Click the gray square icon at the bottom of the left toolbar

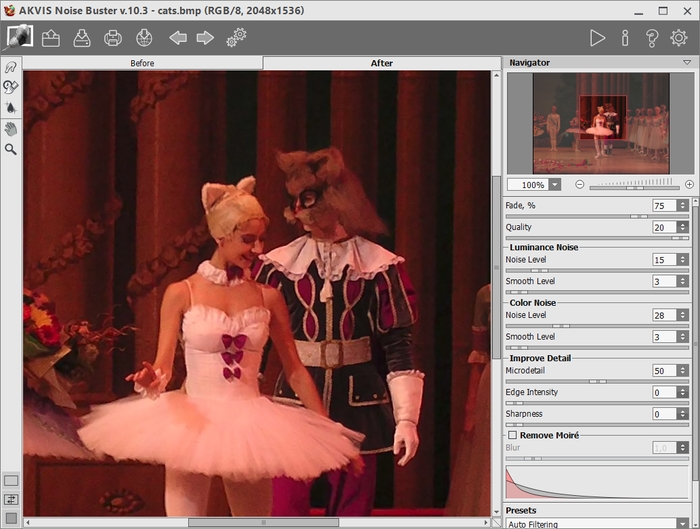pos(11,518)
